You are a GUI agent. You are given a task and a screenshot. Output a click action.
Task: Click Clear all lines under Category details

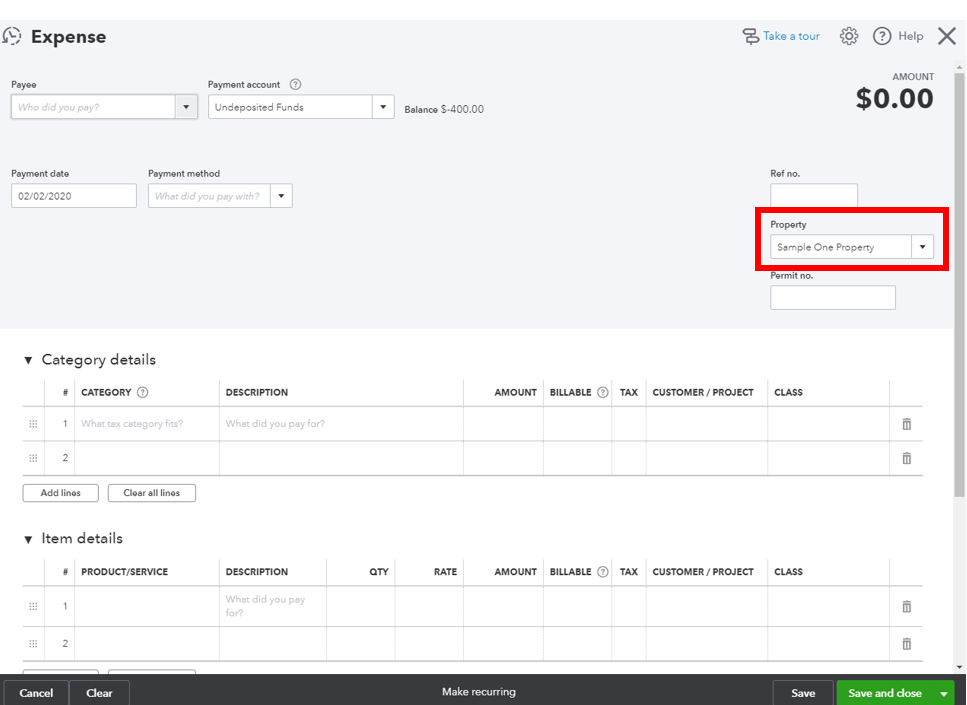tap(152, 493)
